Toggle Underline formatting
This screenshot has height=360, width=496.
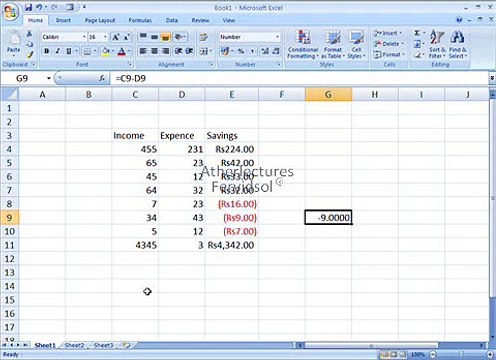[68, 51]
